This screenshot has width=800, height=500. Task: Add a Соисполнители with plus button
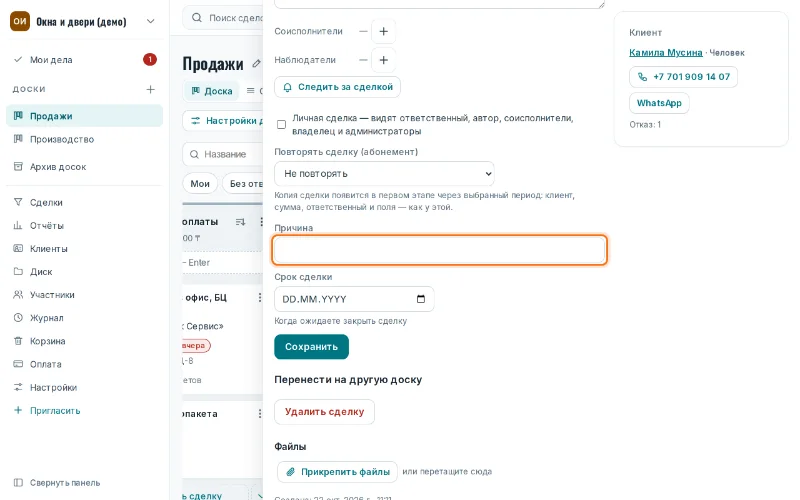pyautogui.click(x=384, y=31)
